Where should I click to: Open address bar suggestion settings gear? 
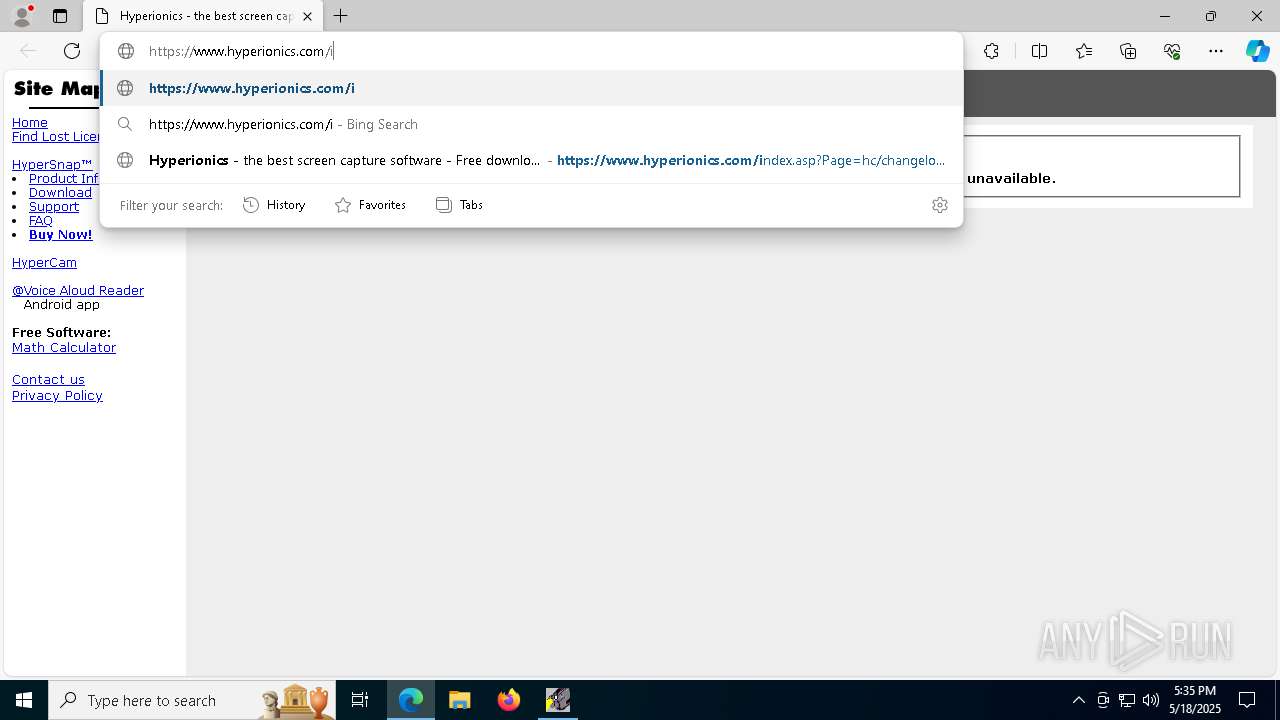pos(939,205)
